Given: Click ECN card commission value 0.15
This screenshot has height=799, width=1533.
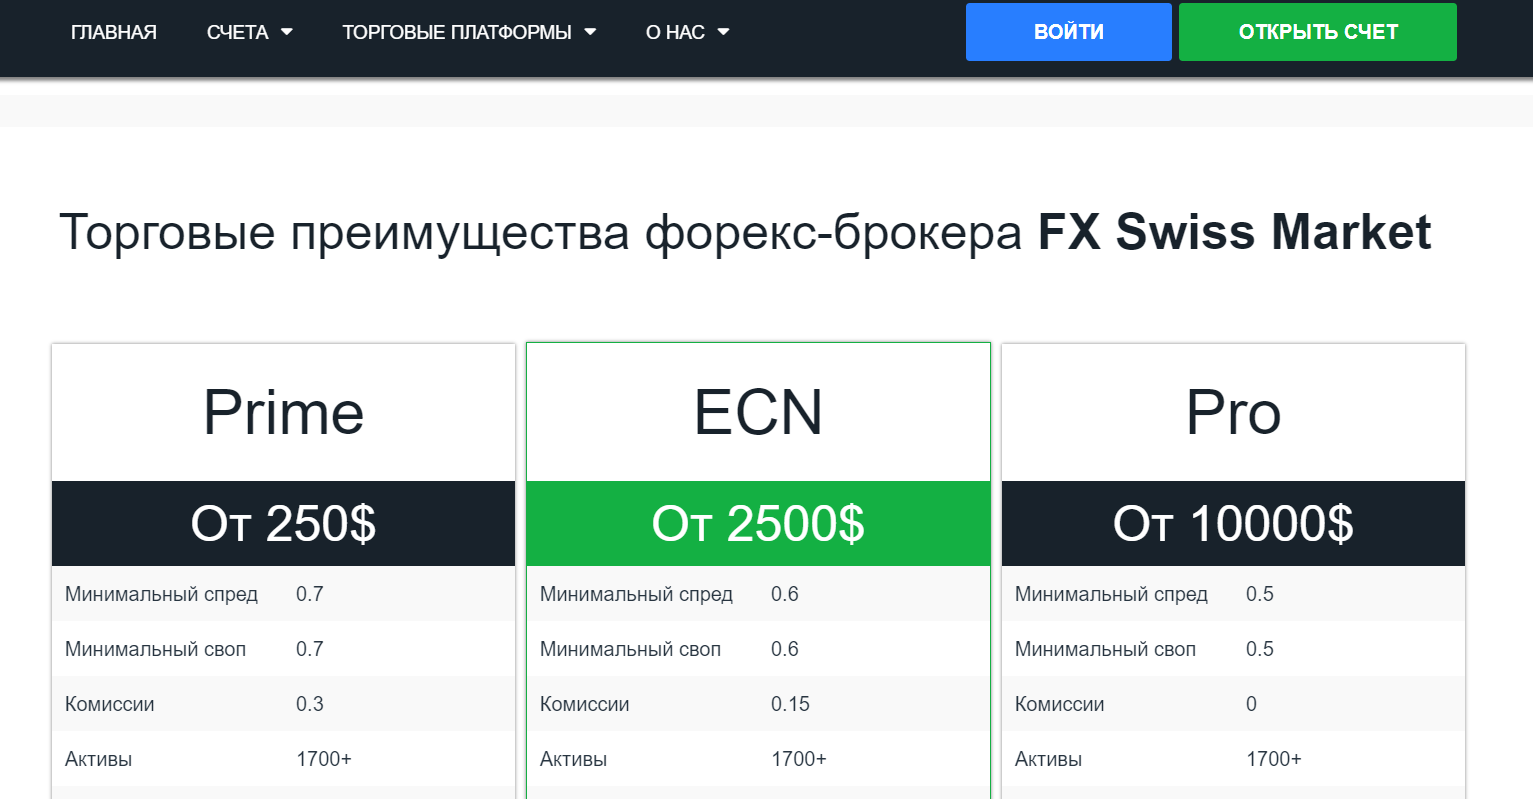Looking at the screenshot, I should [790, 704].
